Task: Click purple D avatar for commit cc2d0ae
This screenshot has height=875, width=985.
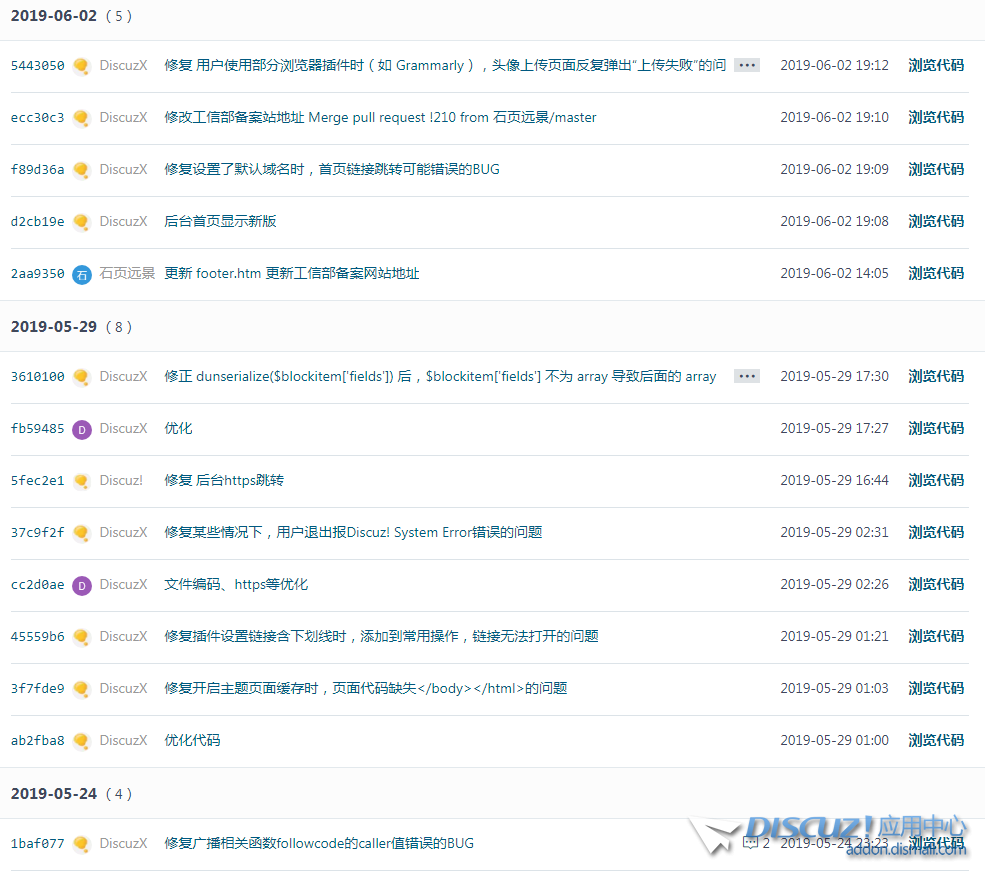Action: click(82, 585)
